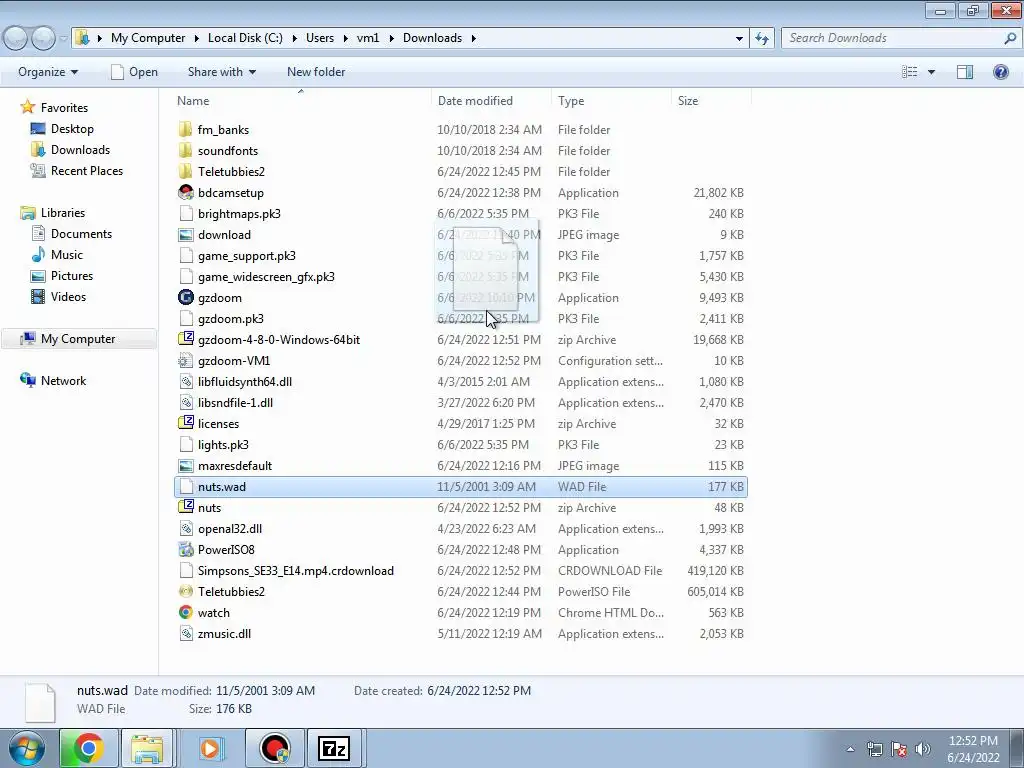Click the download JPEG image icon
Screen dimensions: 1024x768
(x=185, y=234)
